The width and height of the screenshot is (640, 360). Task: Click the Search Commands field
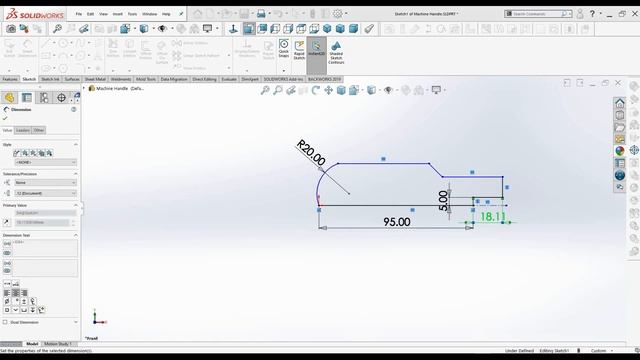(x=538, y=14)
